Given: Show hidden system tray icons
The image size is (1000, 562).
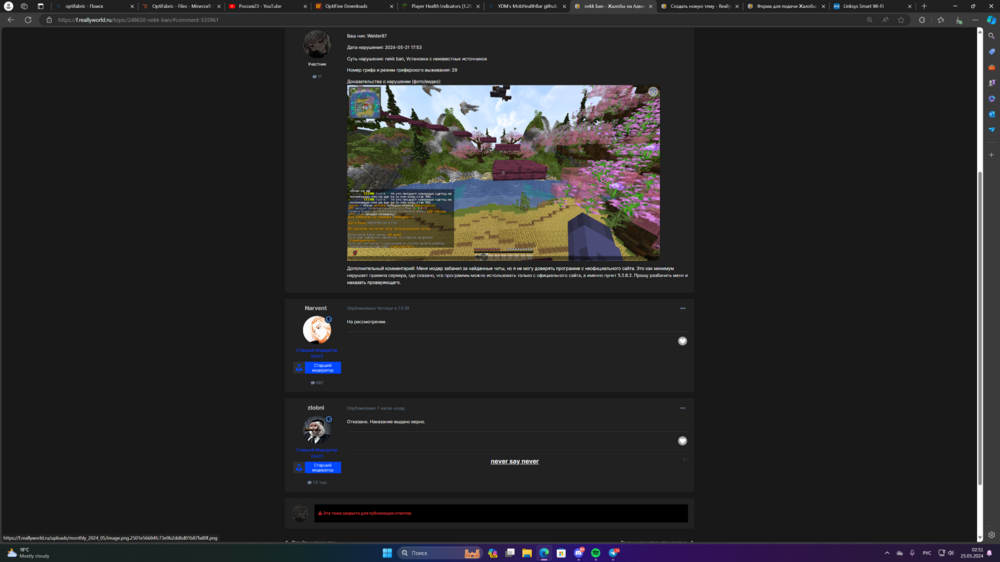Looking at the screenshot, I should coord(886,553).
